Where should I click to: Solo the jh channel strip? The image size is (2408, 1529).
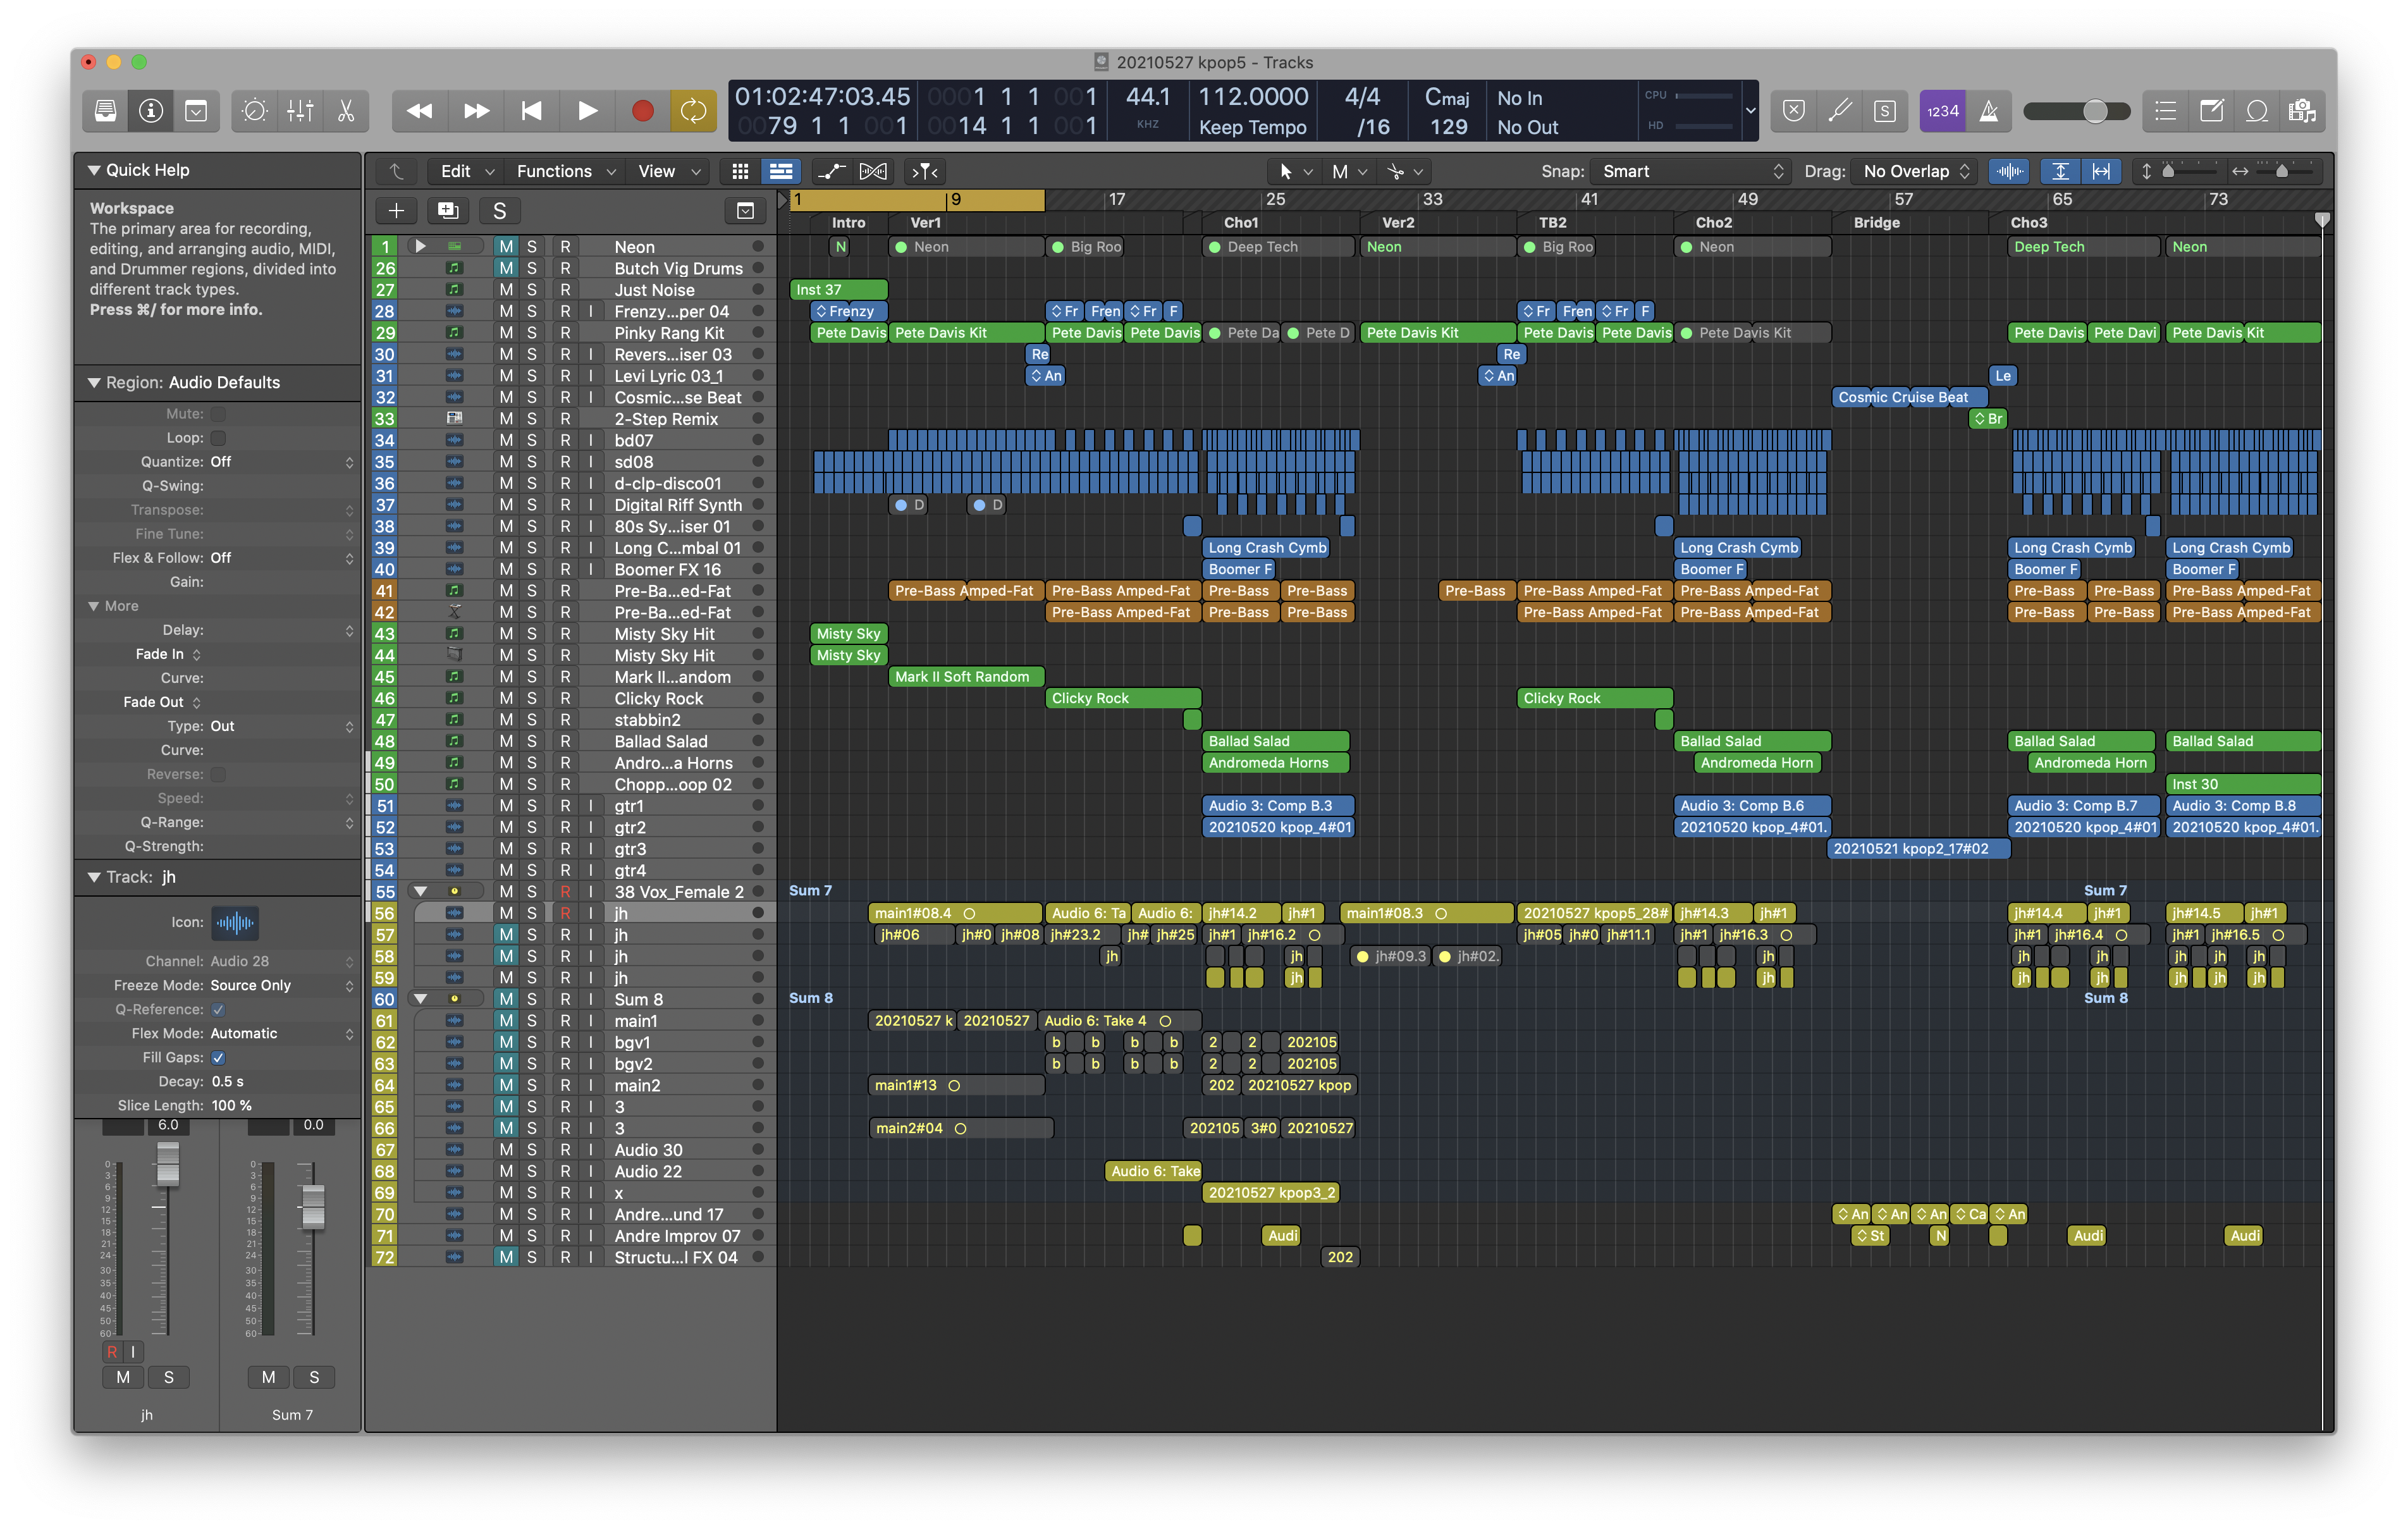click(168, 1377)
